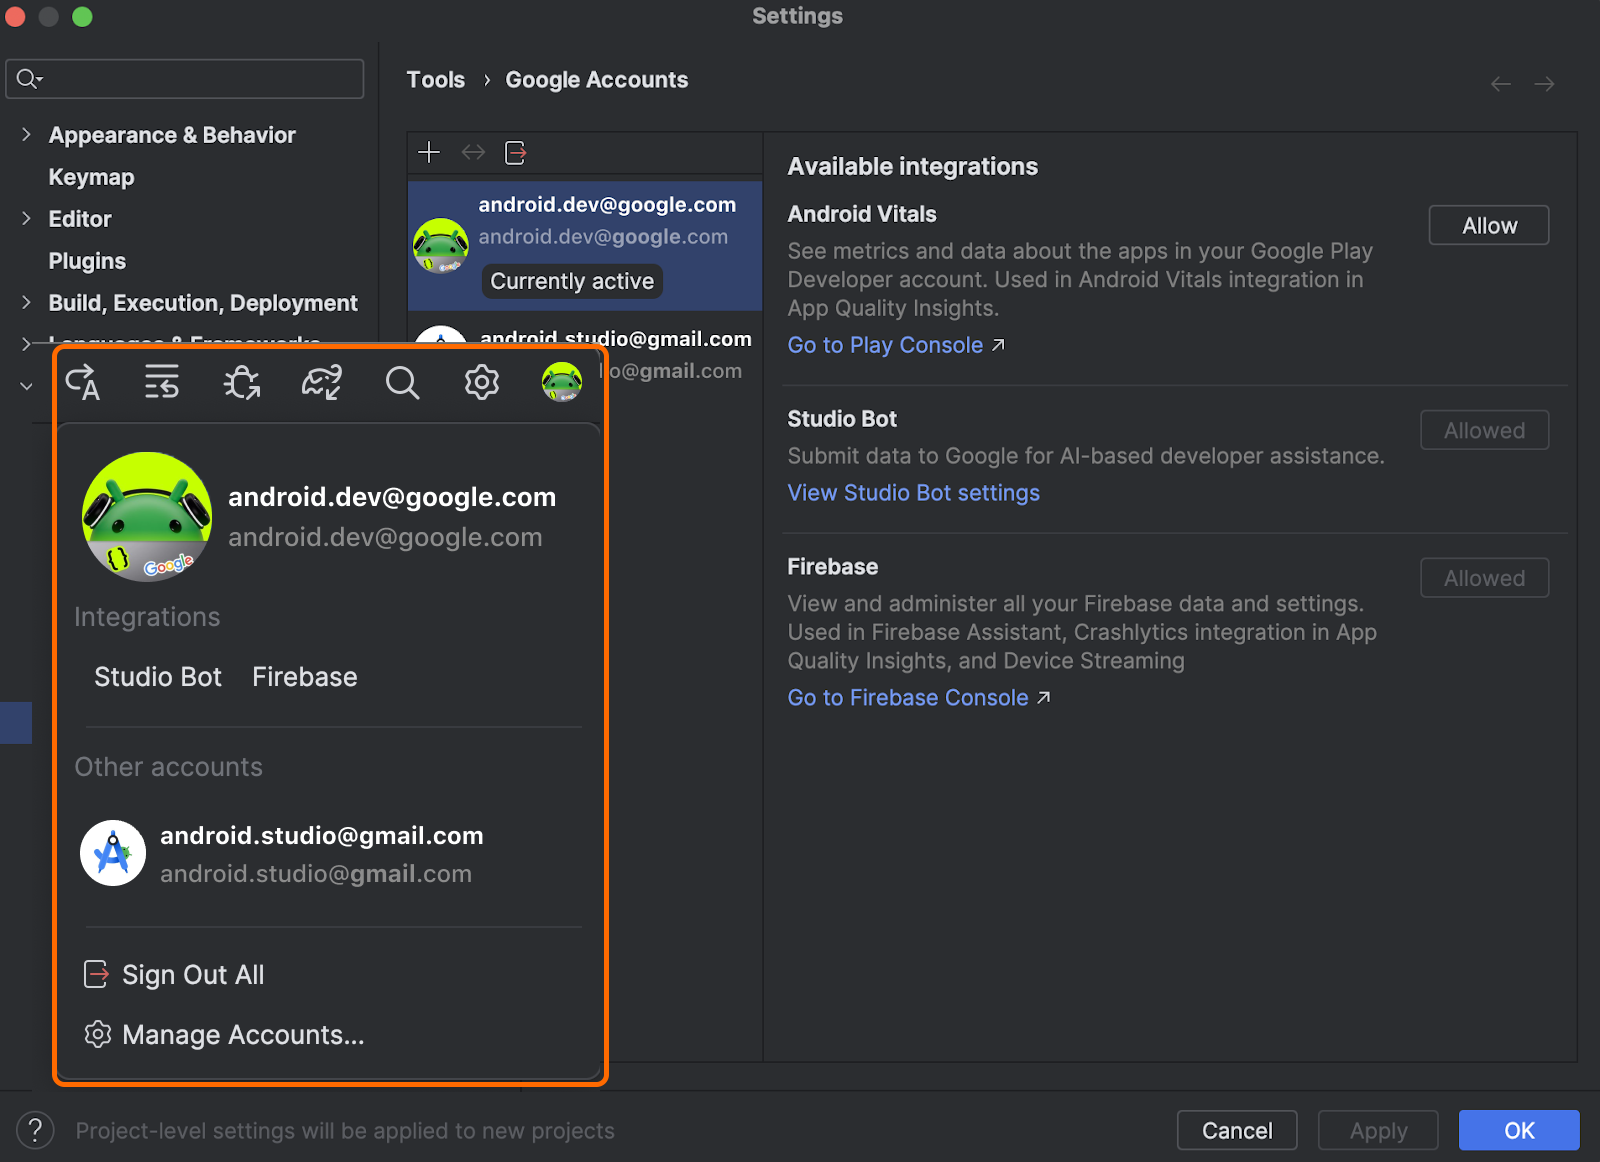Click Allow for Android Vitals integration

click(1488, 225)
